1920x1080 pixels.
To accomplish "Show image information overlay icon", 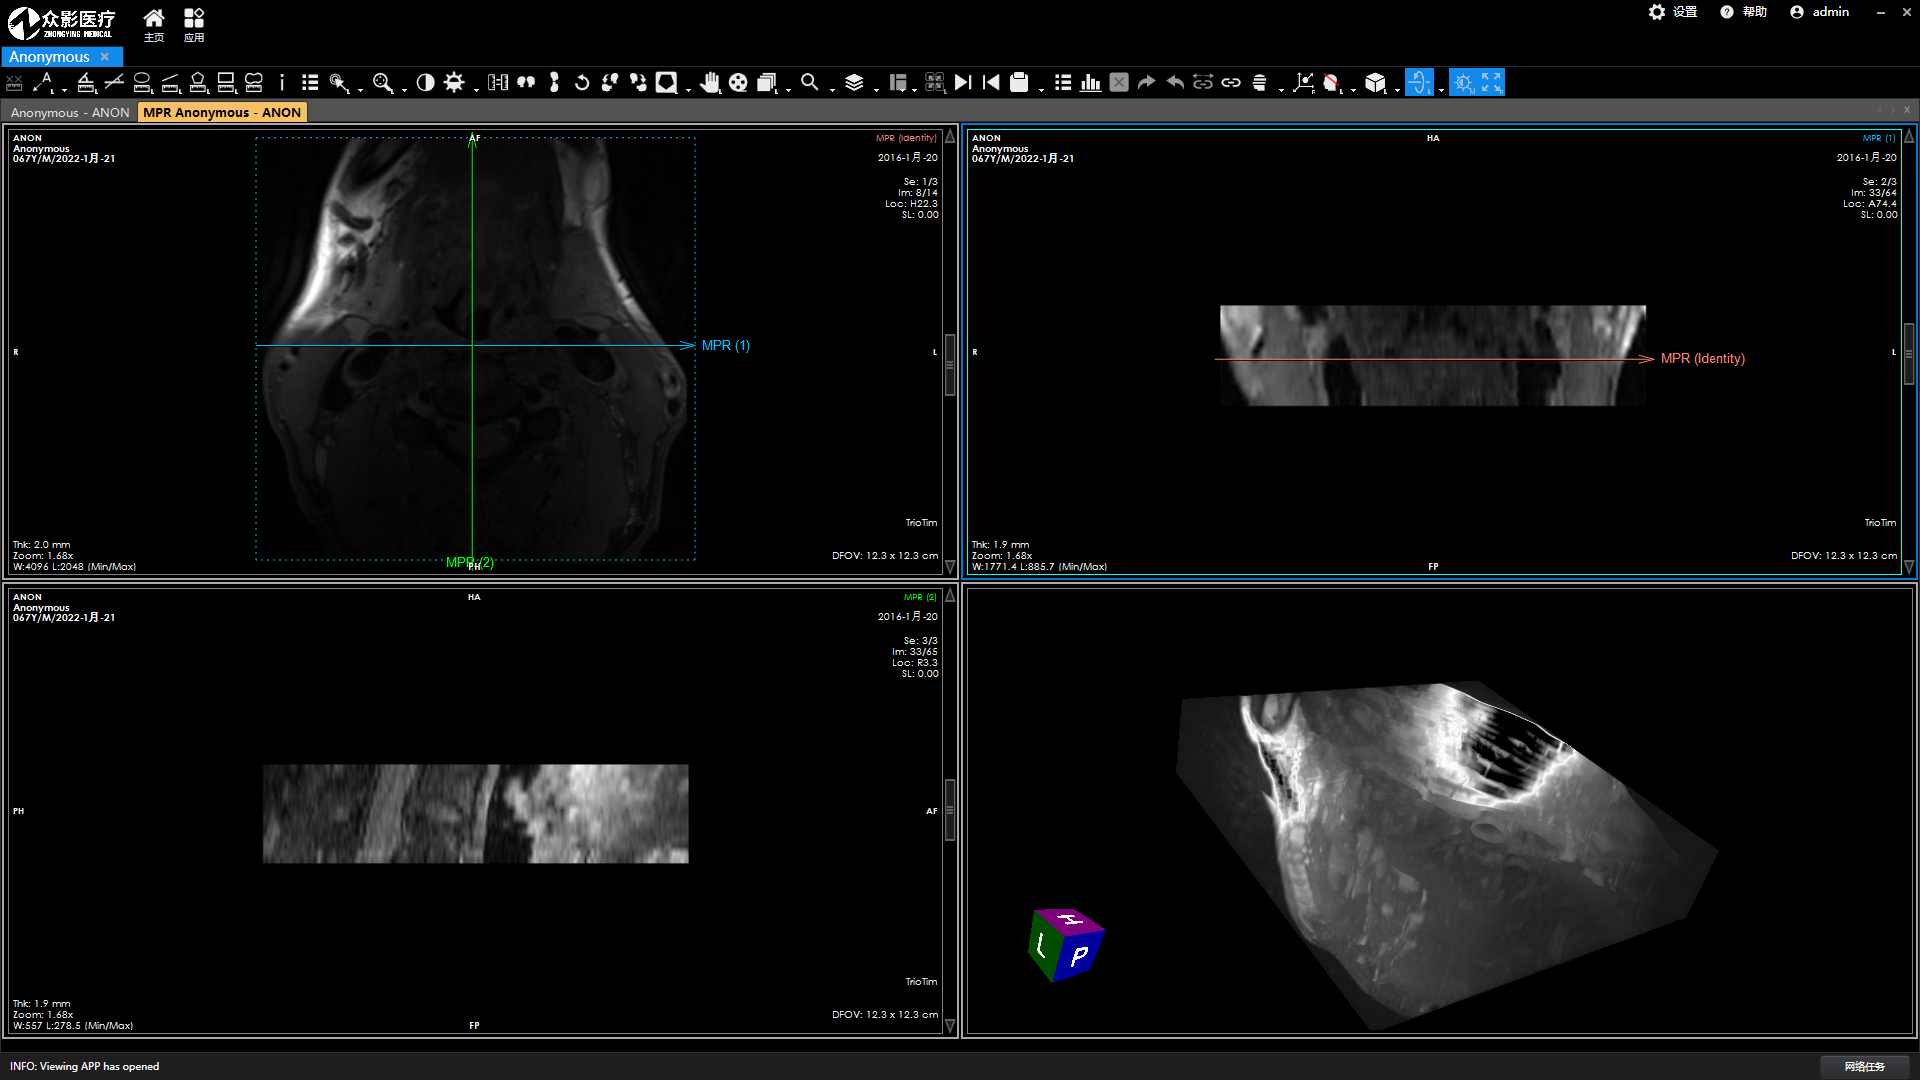I will [282, 83].
